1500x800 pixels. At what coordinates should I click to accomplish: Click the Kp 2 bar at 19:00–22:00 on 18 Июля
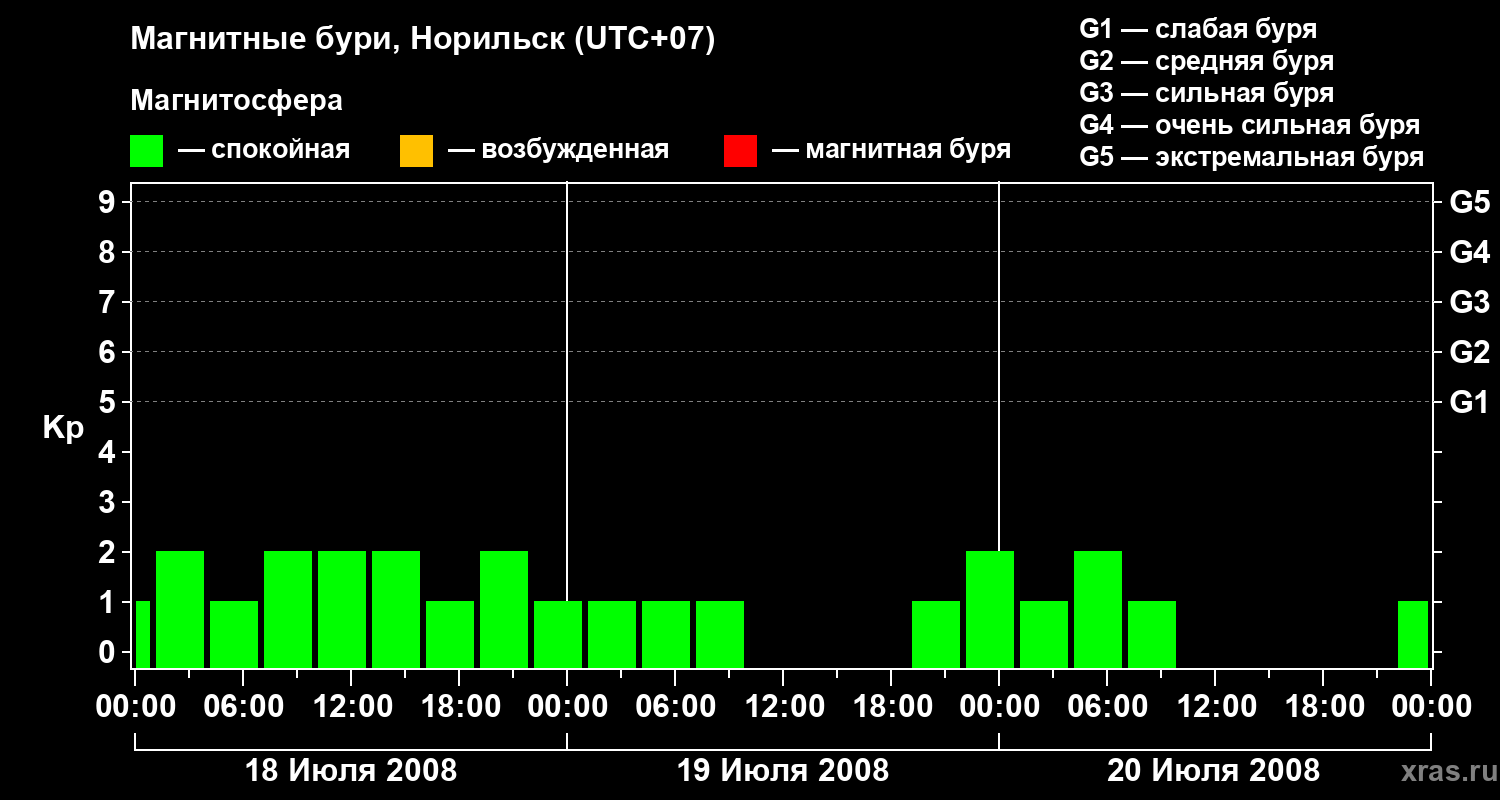(x=504, y=609)
